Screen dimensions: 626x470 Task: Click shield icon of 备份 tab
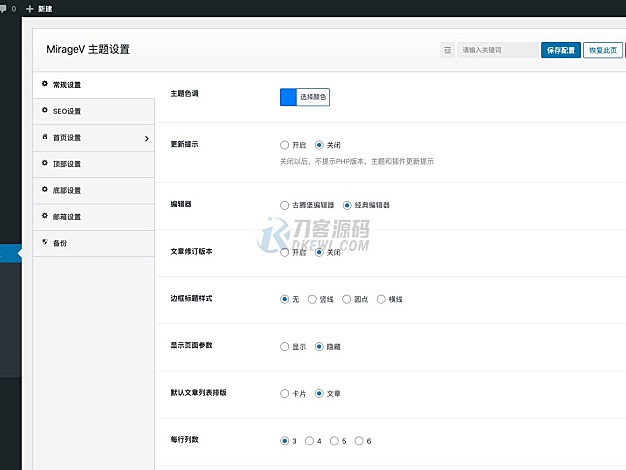pyautogui.click(x=45, y=242)
